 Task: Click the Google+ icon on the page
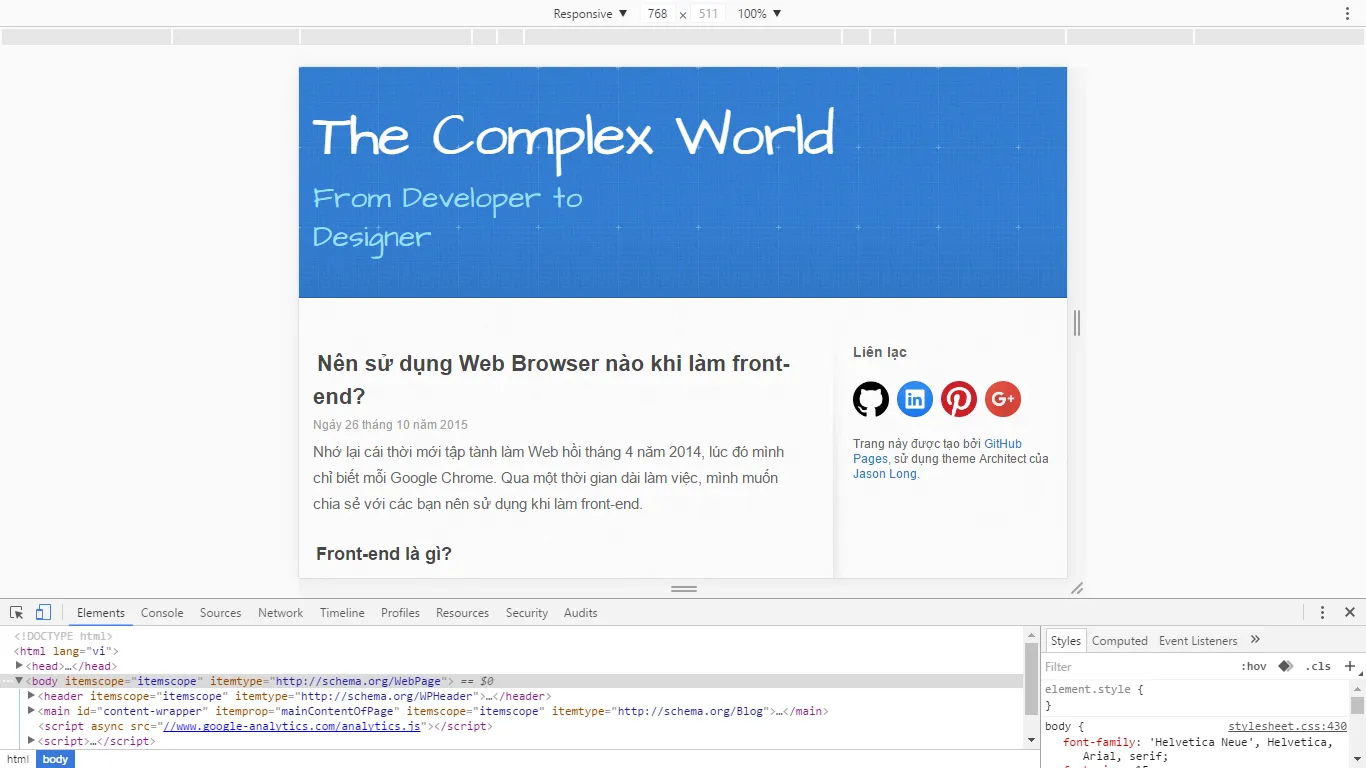pyautogui.click(x=1002, y=398)
